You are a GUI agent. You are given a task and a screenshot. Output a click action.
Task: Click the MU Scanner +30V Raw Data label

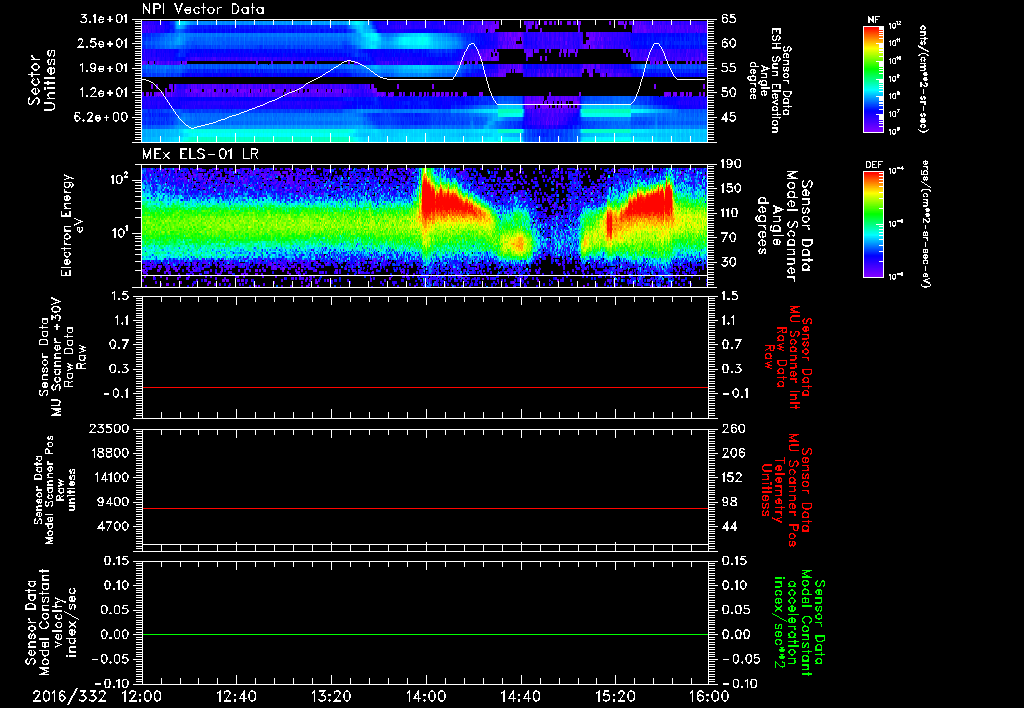62,357
